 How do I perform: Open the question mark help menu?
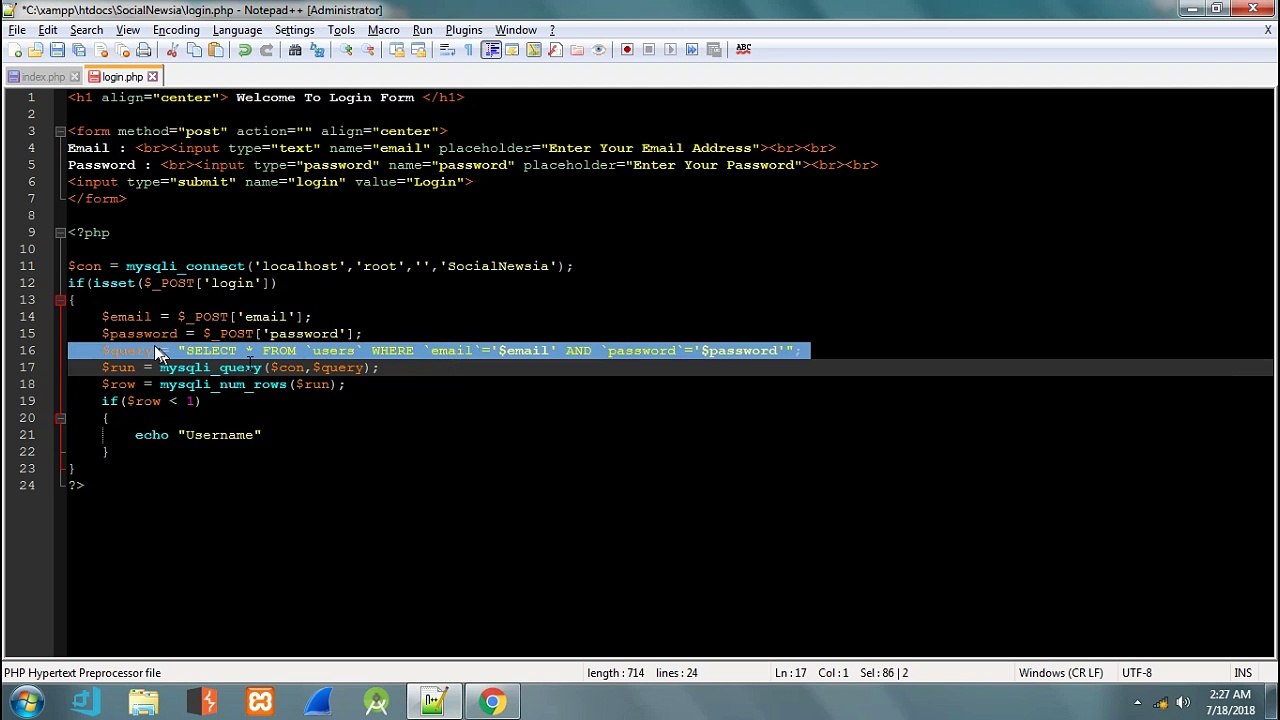click(552, 30)
